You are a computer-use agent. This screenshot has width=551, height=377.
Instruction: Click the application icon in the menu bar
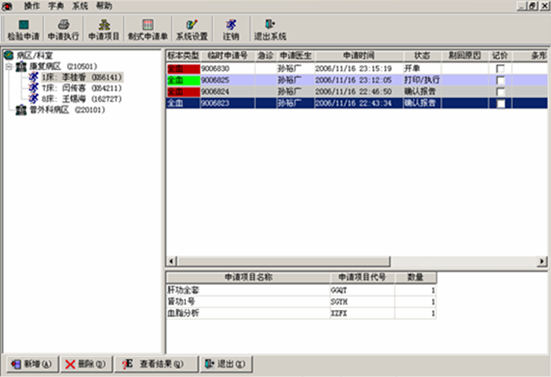[7, 6]
